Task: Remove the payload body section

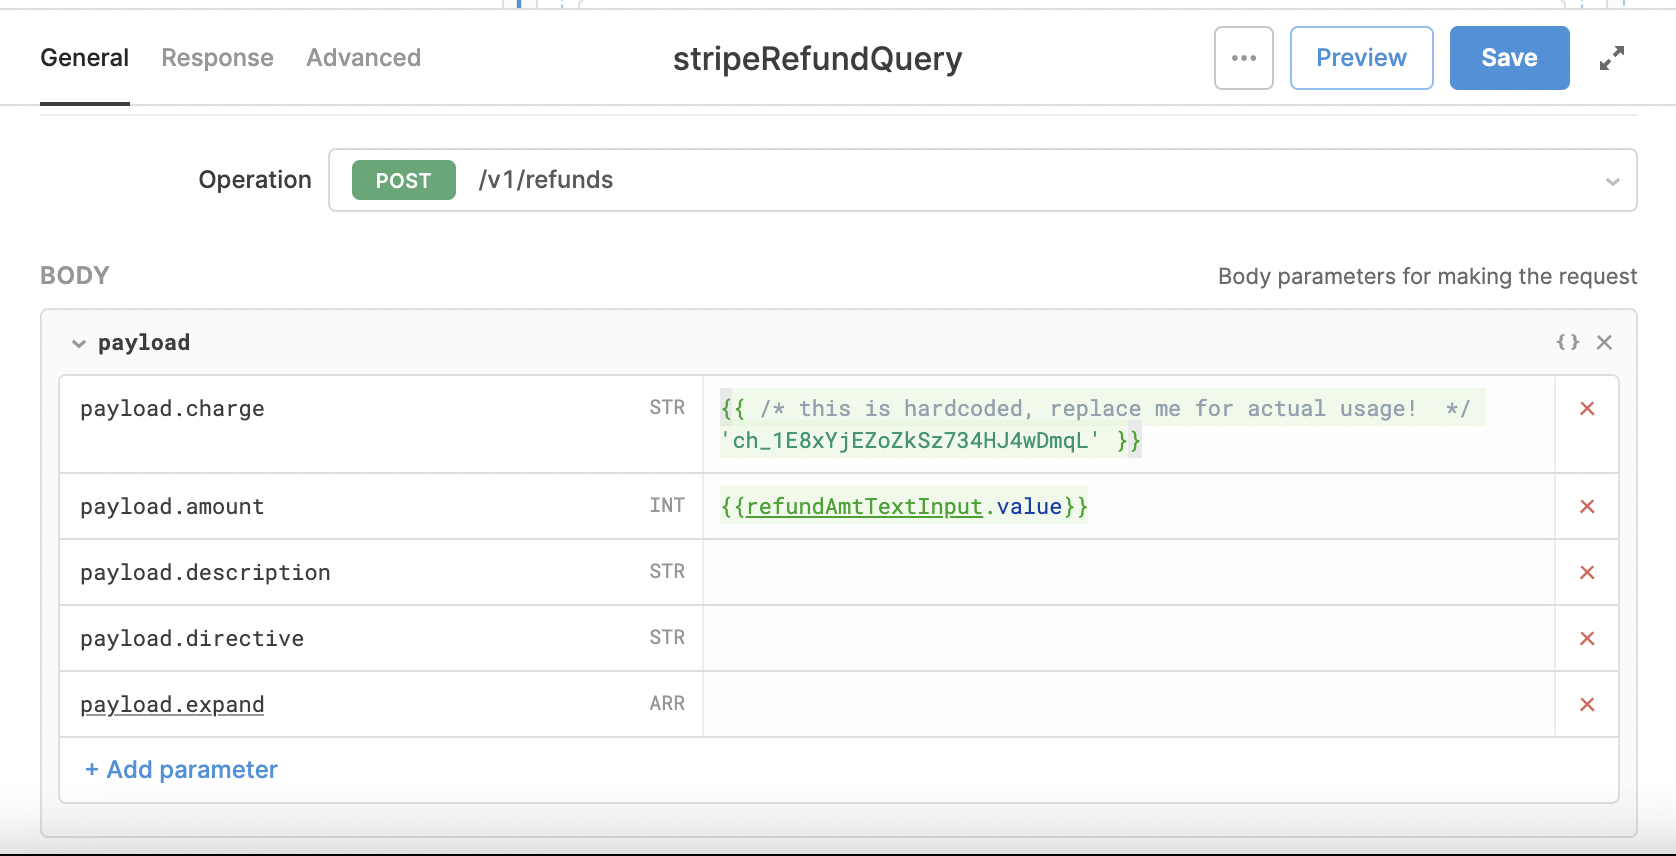Action: pos(1604,342)
